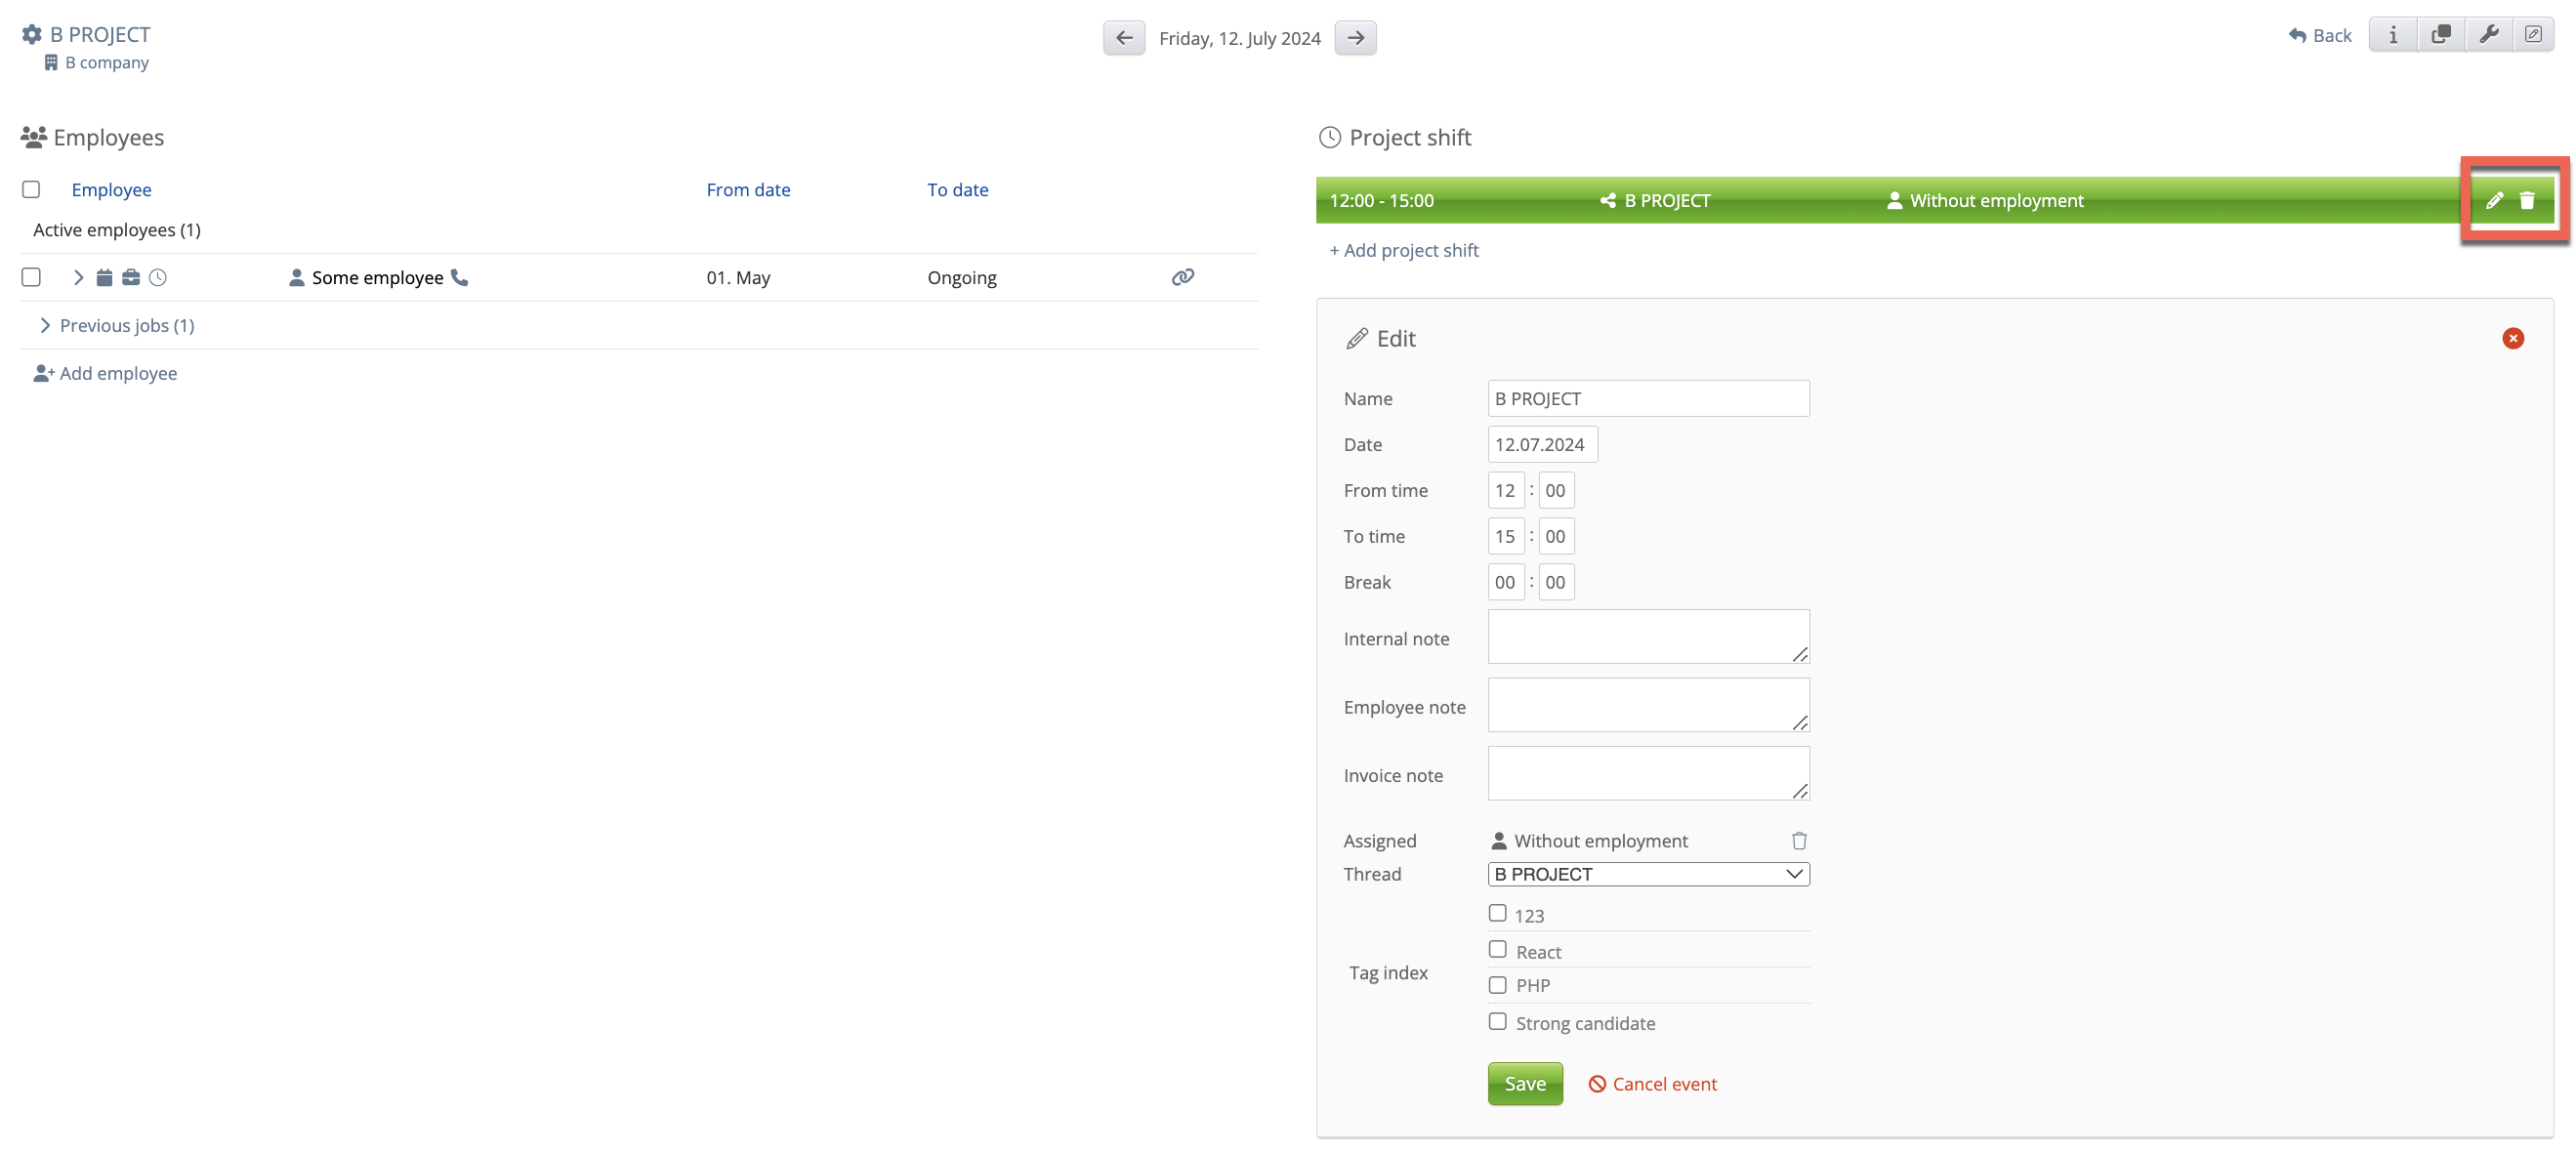Viewport: 2576px width, 1152px height.
Task: Delete the 12:00 - 15:00 project shift
Action: tap(2527, 200)
